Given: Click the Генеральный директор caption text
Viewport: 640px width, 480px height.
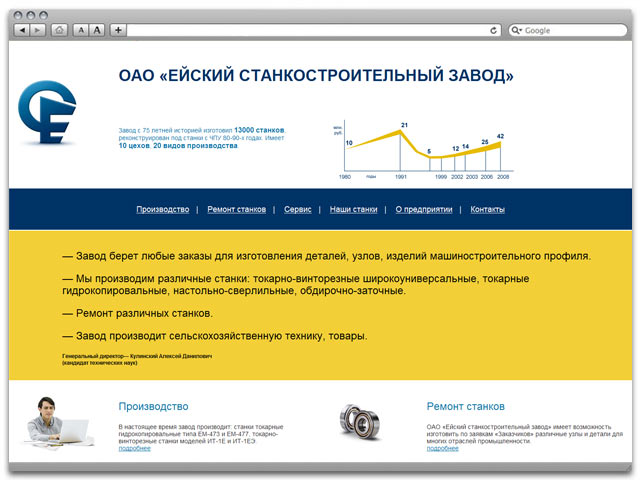Looking at the screenshot, I should tap(137, 359).
